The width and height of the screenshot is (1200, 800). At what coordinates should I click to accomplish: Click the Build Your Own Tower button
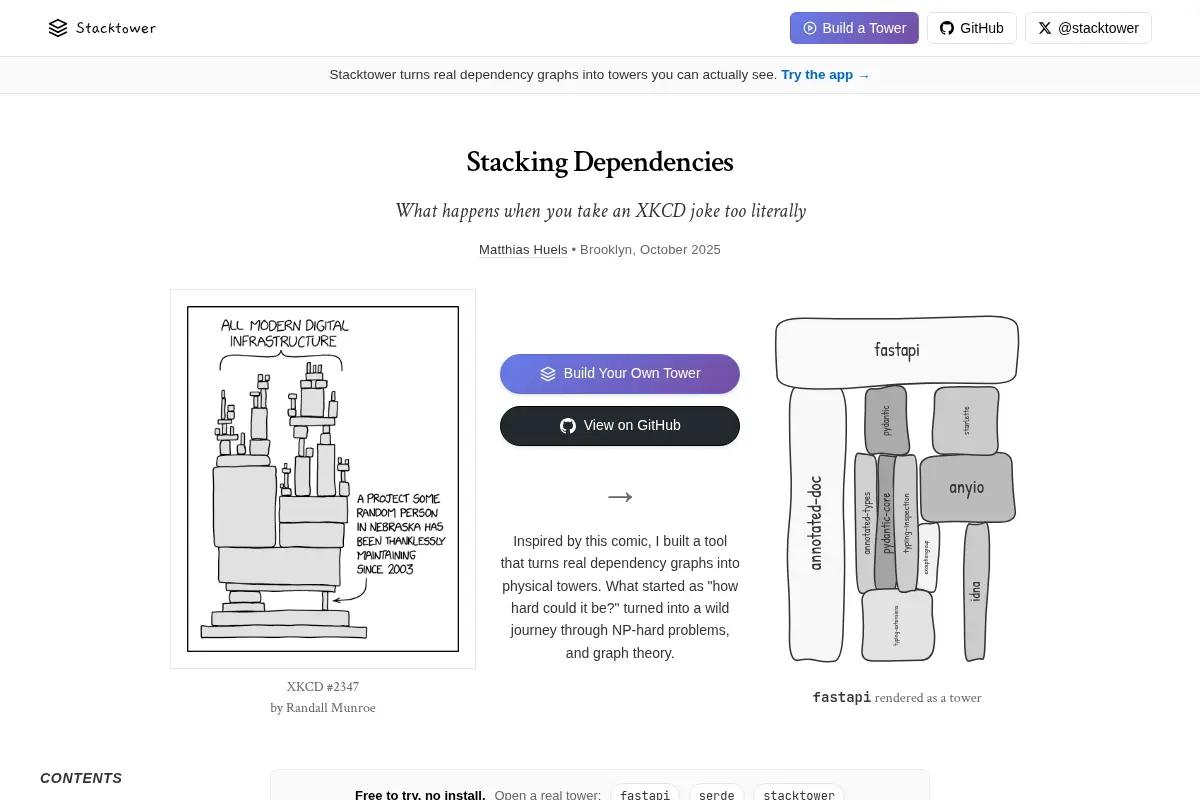click(620, 374)
